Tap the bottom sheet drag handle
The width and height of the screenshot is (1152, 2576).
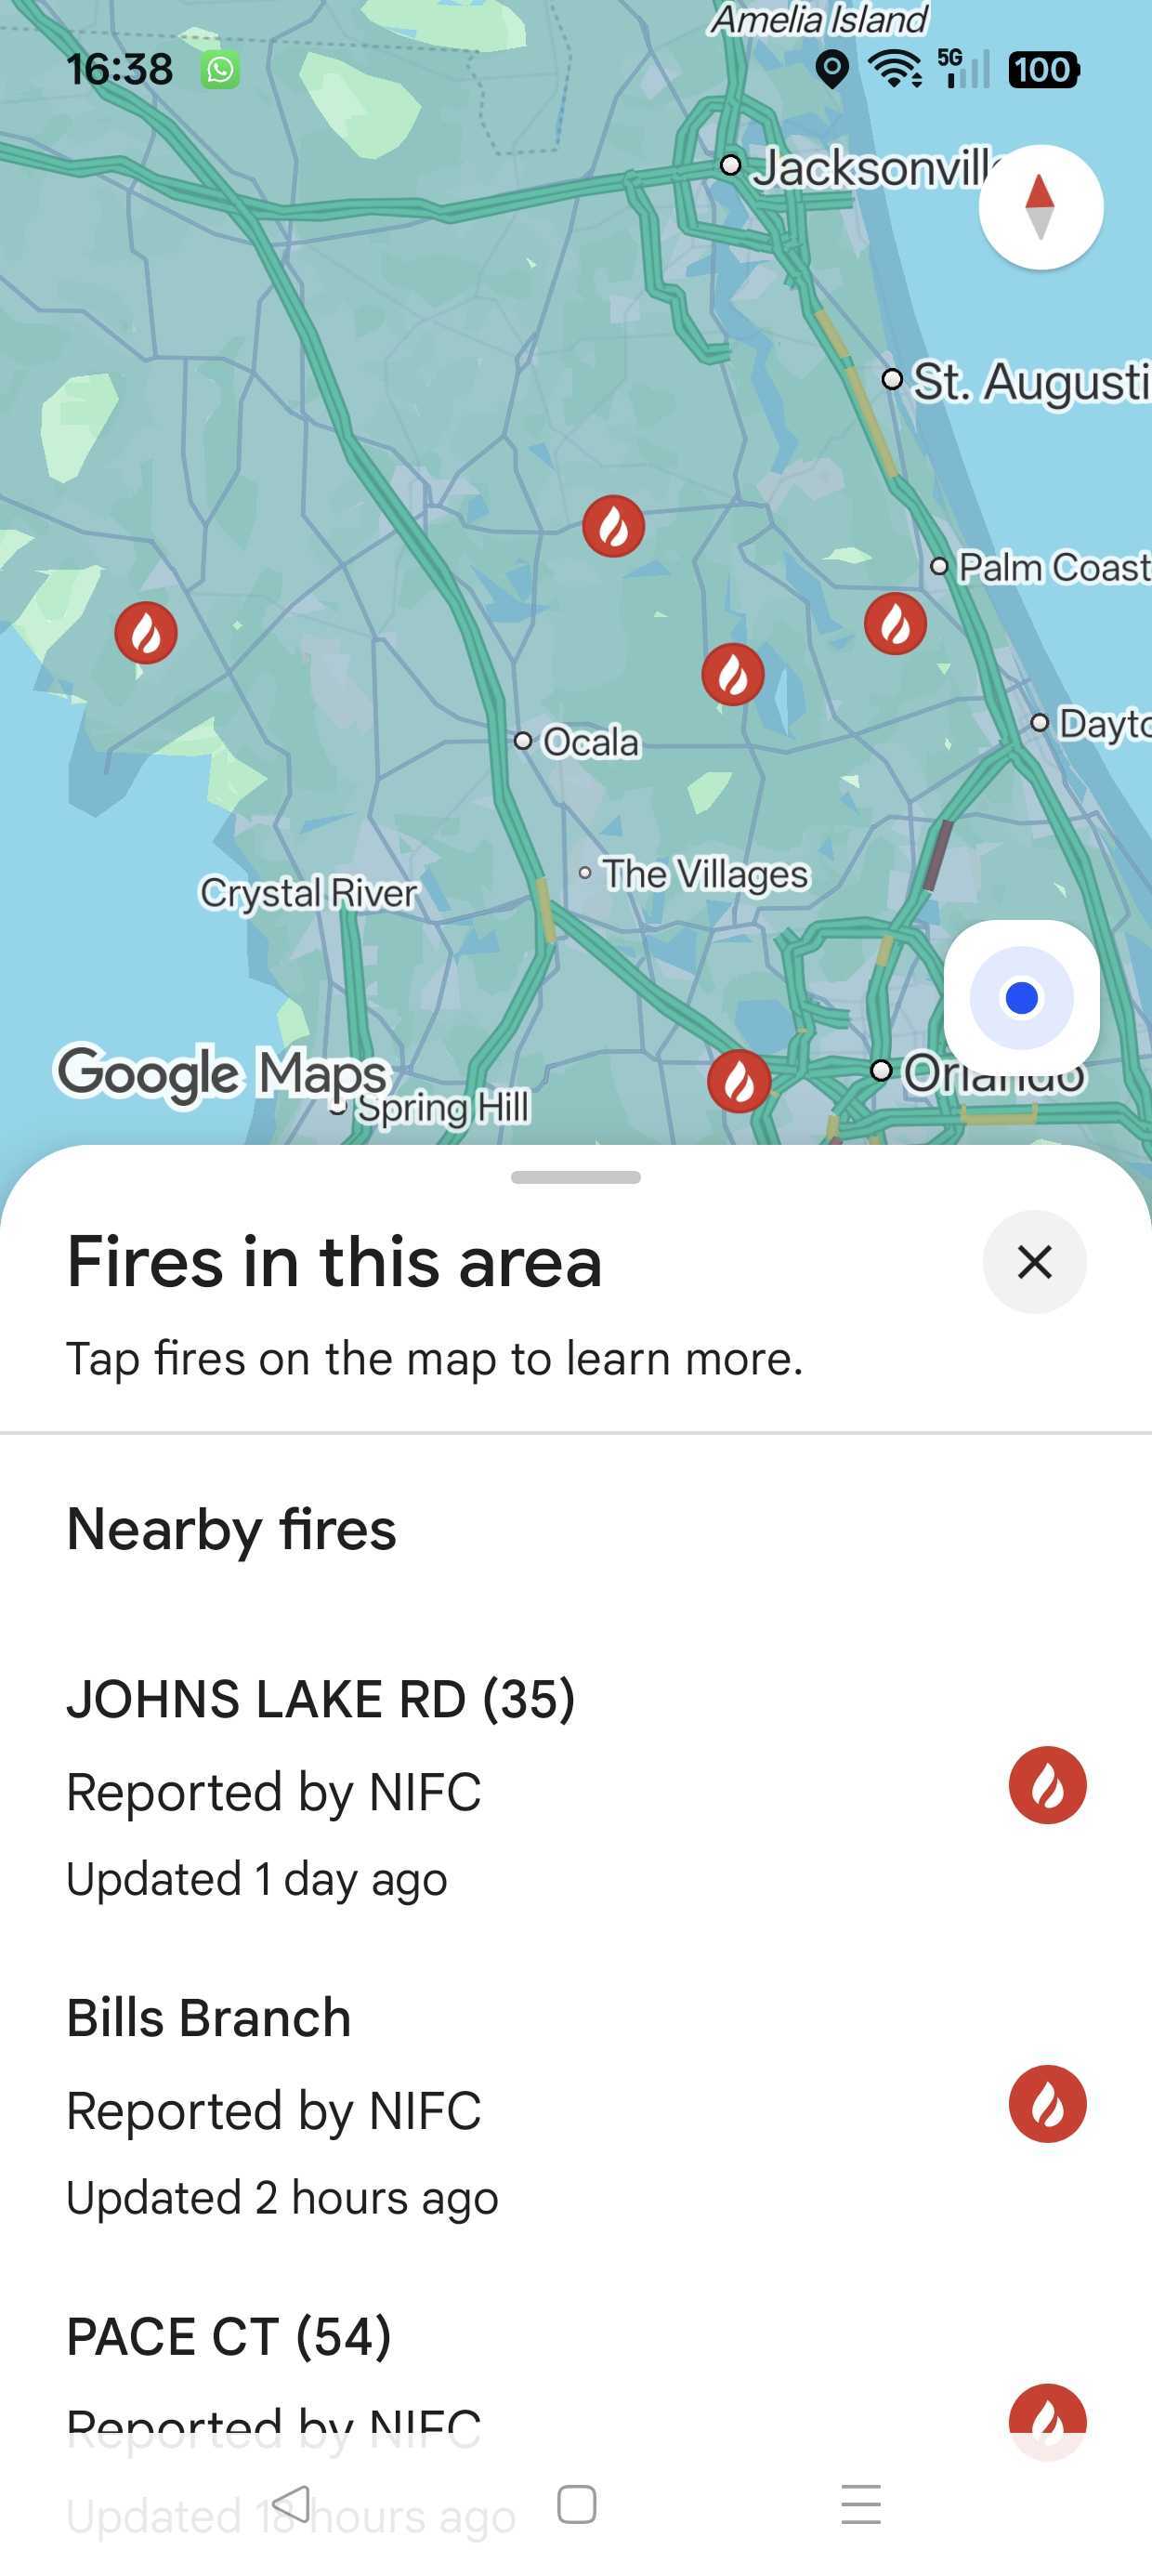[576, 1177]
